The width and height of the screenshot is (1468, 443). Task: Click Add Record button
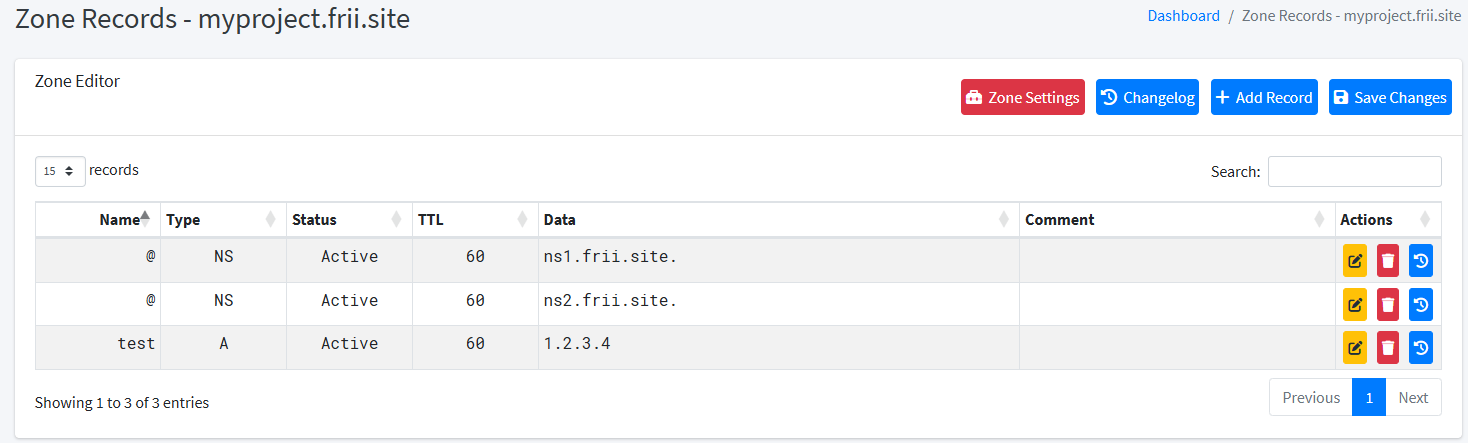(x=1264, y=97)
